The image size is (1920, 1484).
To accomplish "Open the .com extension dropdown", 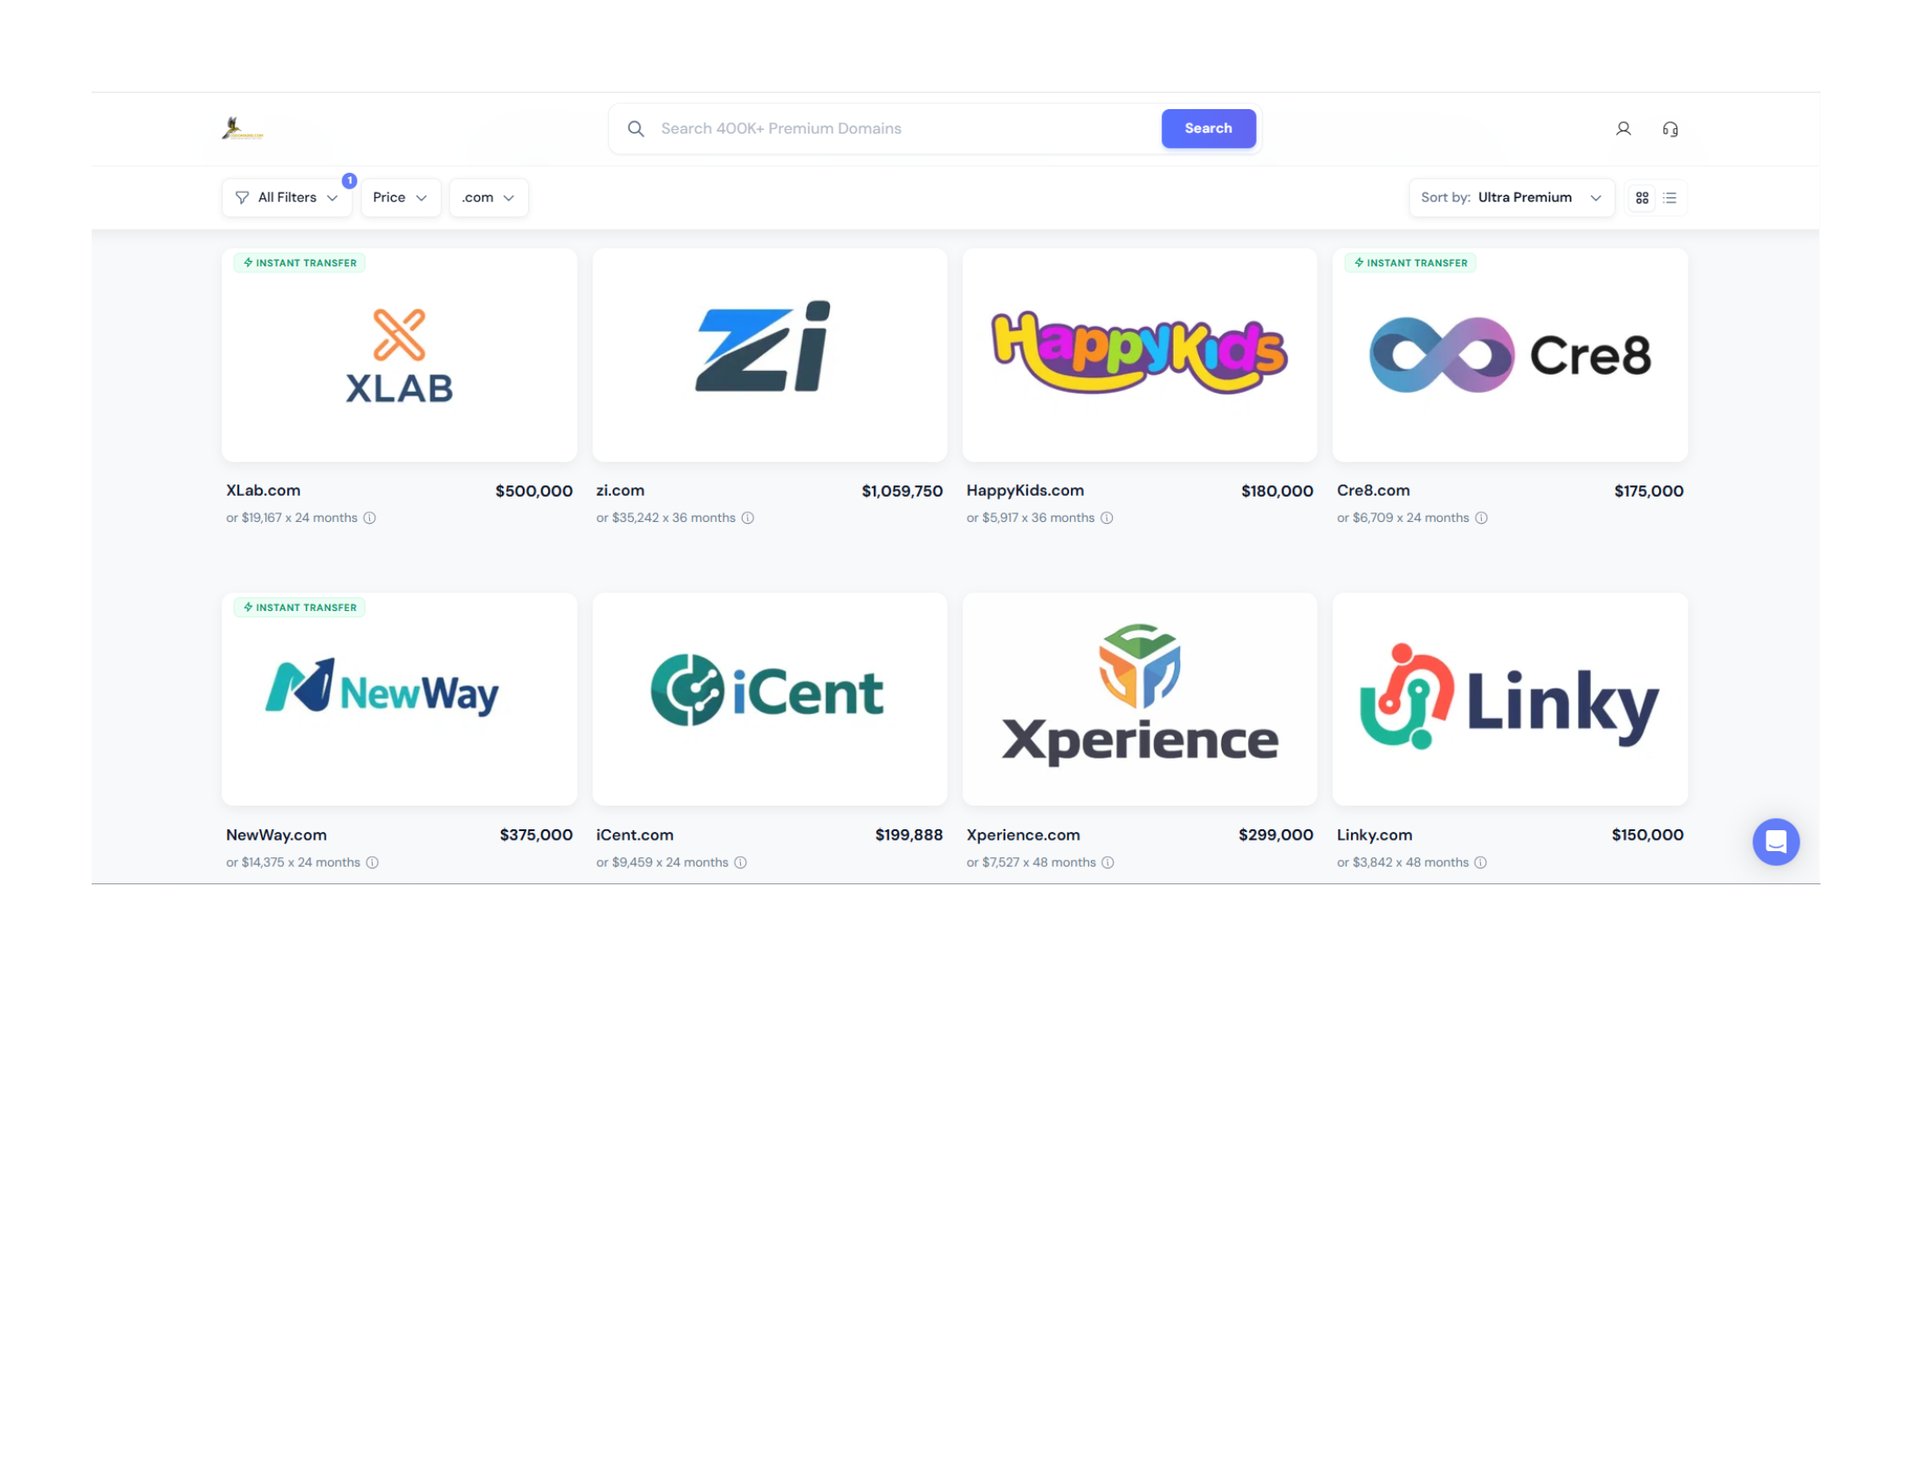I will click(488, 198).
